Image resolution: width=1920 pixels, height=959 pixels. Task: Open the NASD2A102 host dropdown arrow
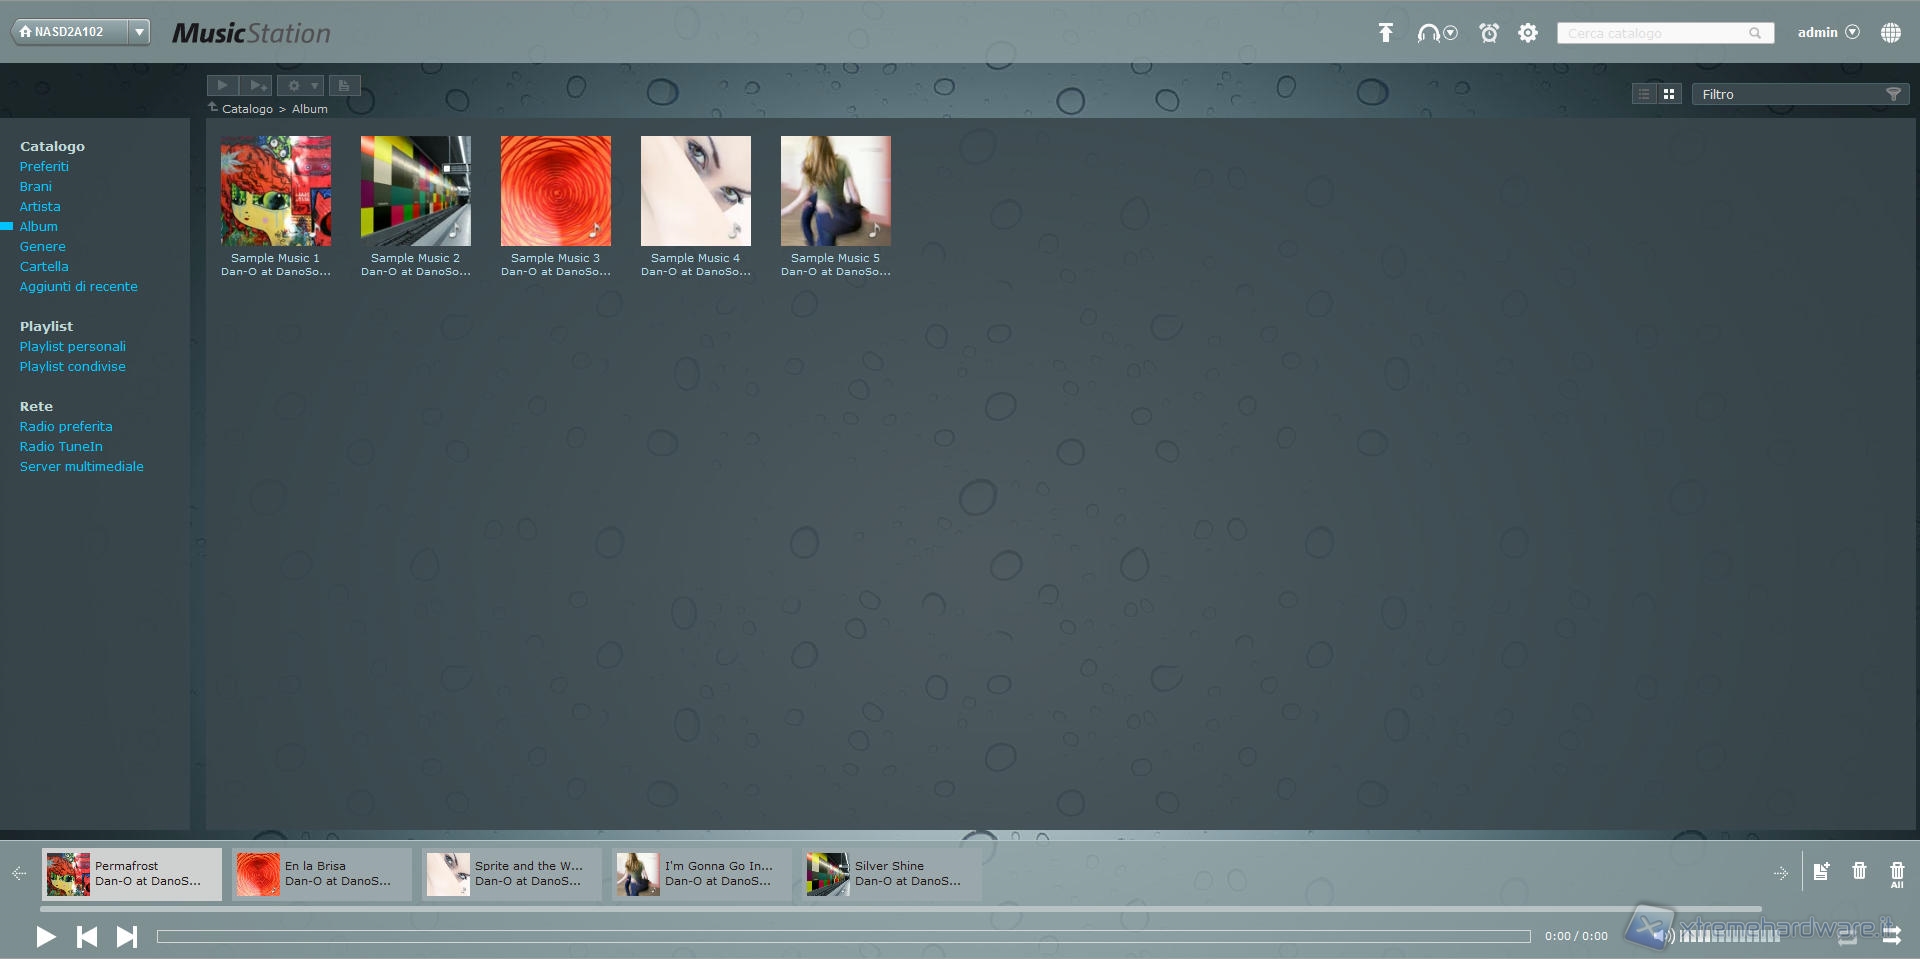pos(140,32)
